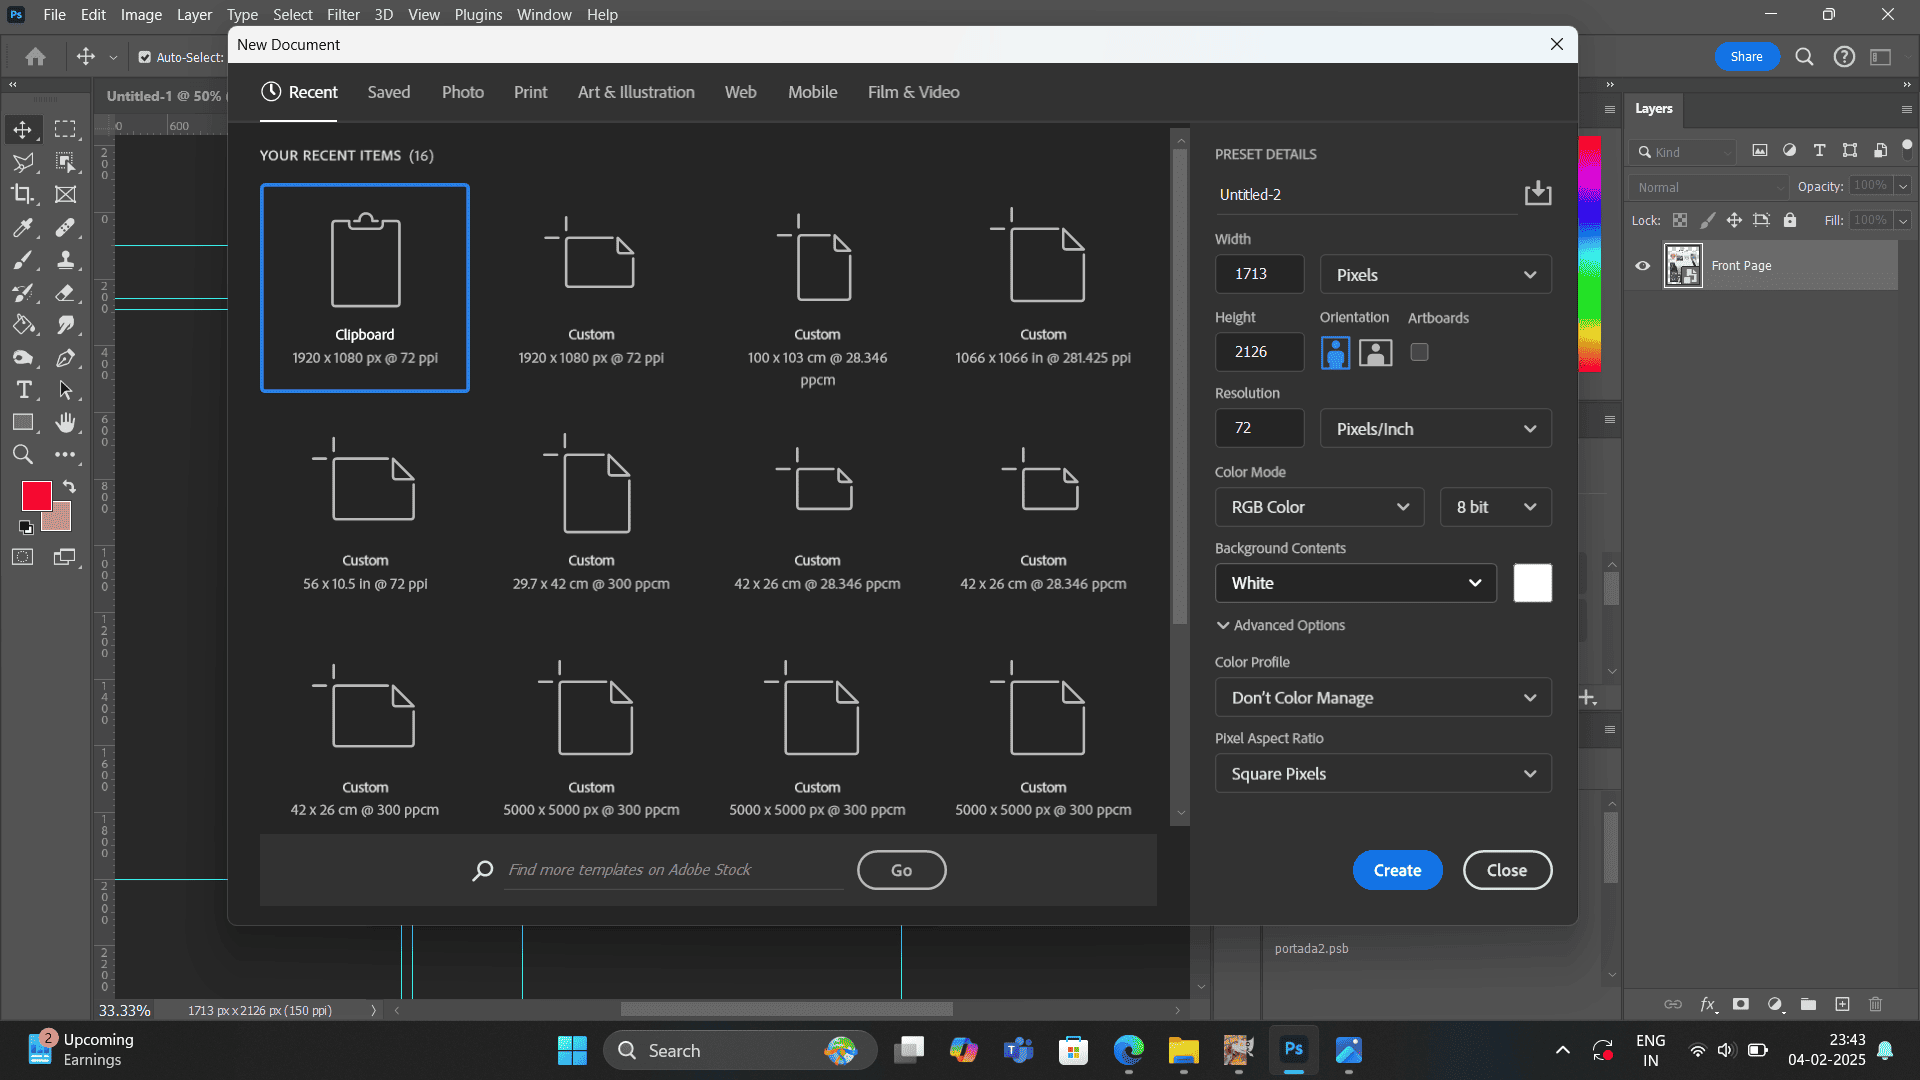This screenshot has width=1920, height=1080.
Task: Save document preset icon next to Untitled-2
Action: tap(1537, 193)
